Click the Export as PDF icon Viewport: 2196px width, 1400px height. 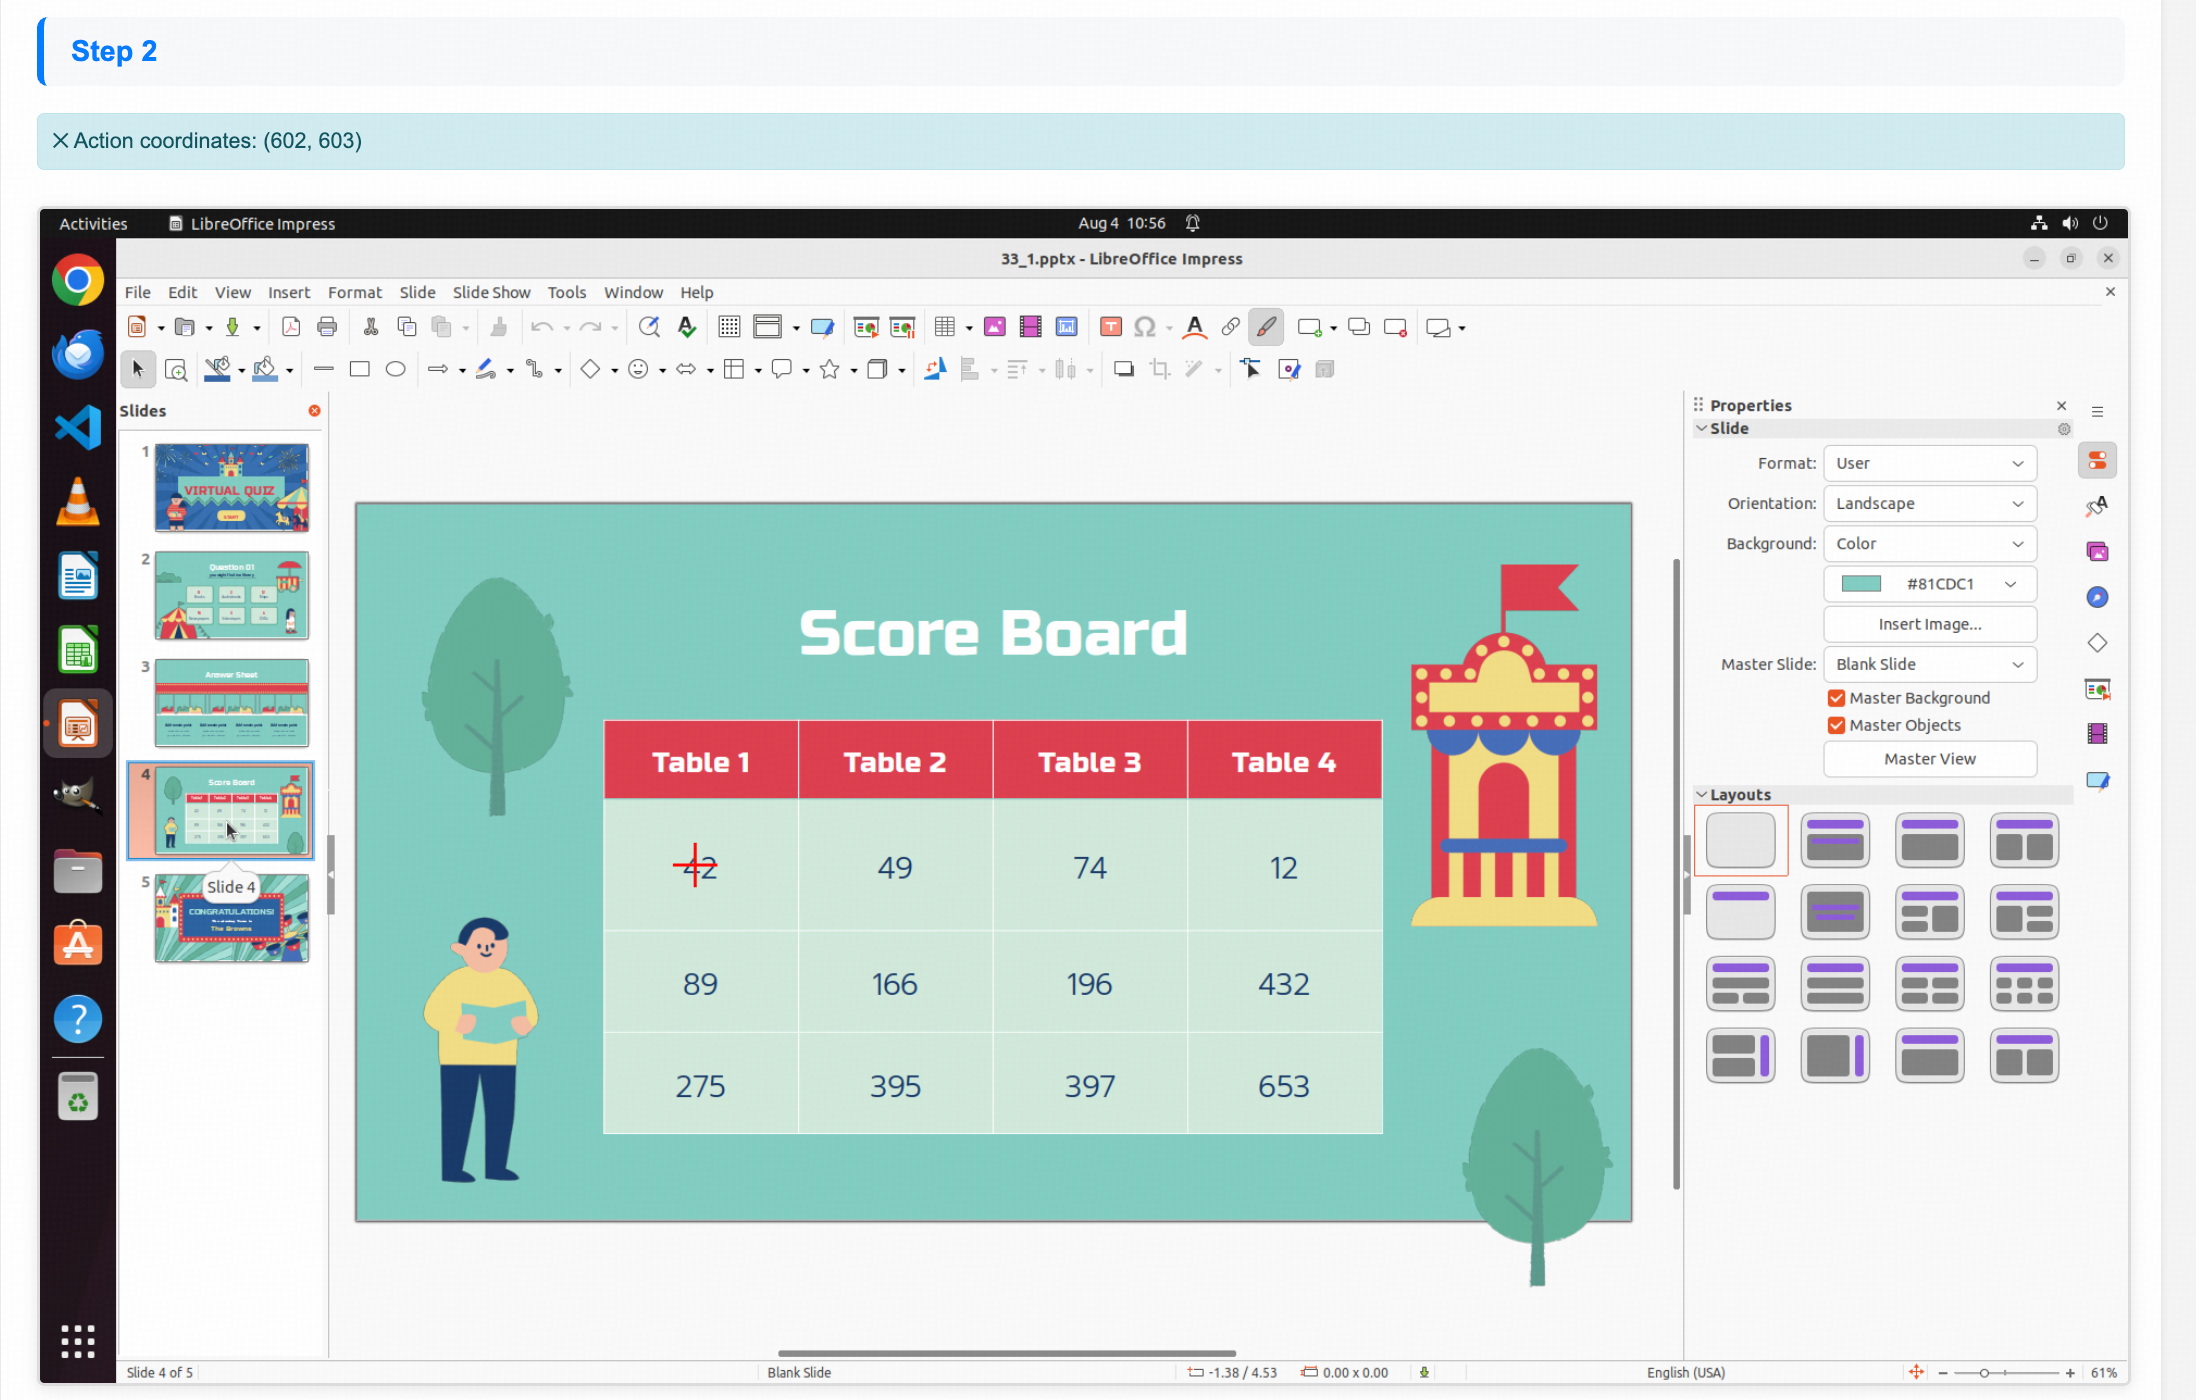[x=291, y=327]
